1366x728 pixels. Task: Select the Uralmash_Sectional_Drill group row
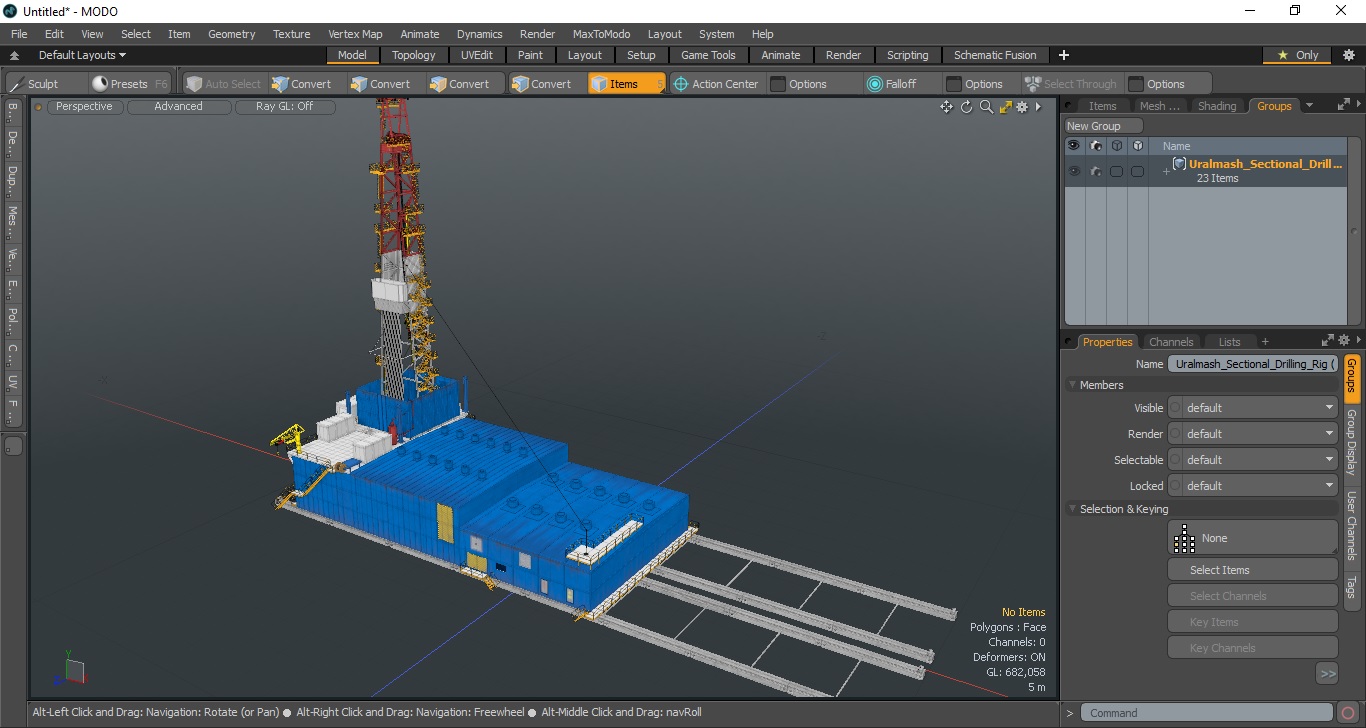(x=1206, y=171)
